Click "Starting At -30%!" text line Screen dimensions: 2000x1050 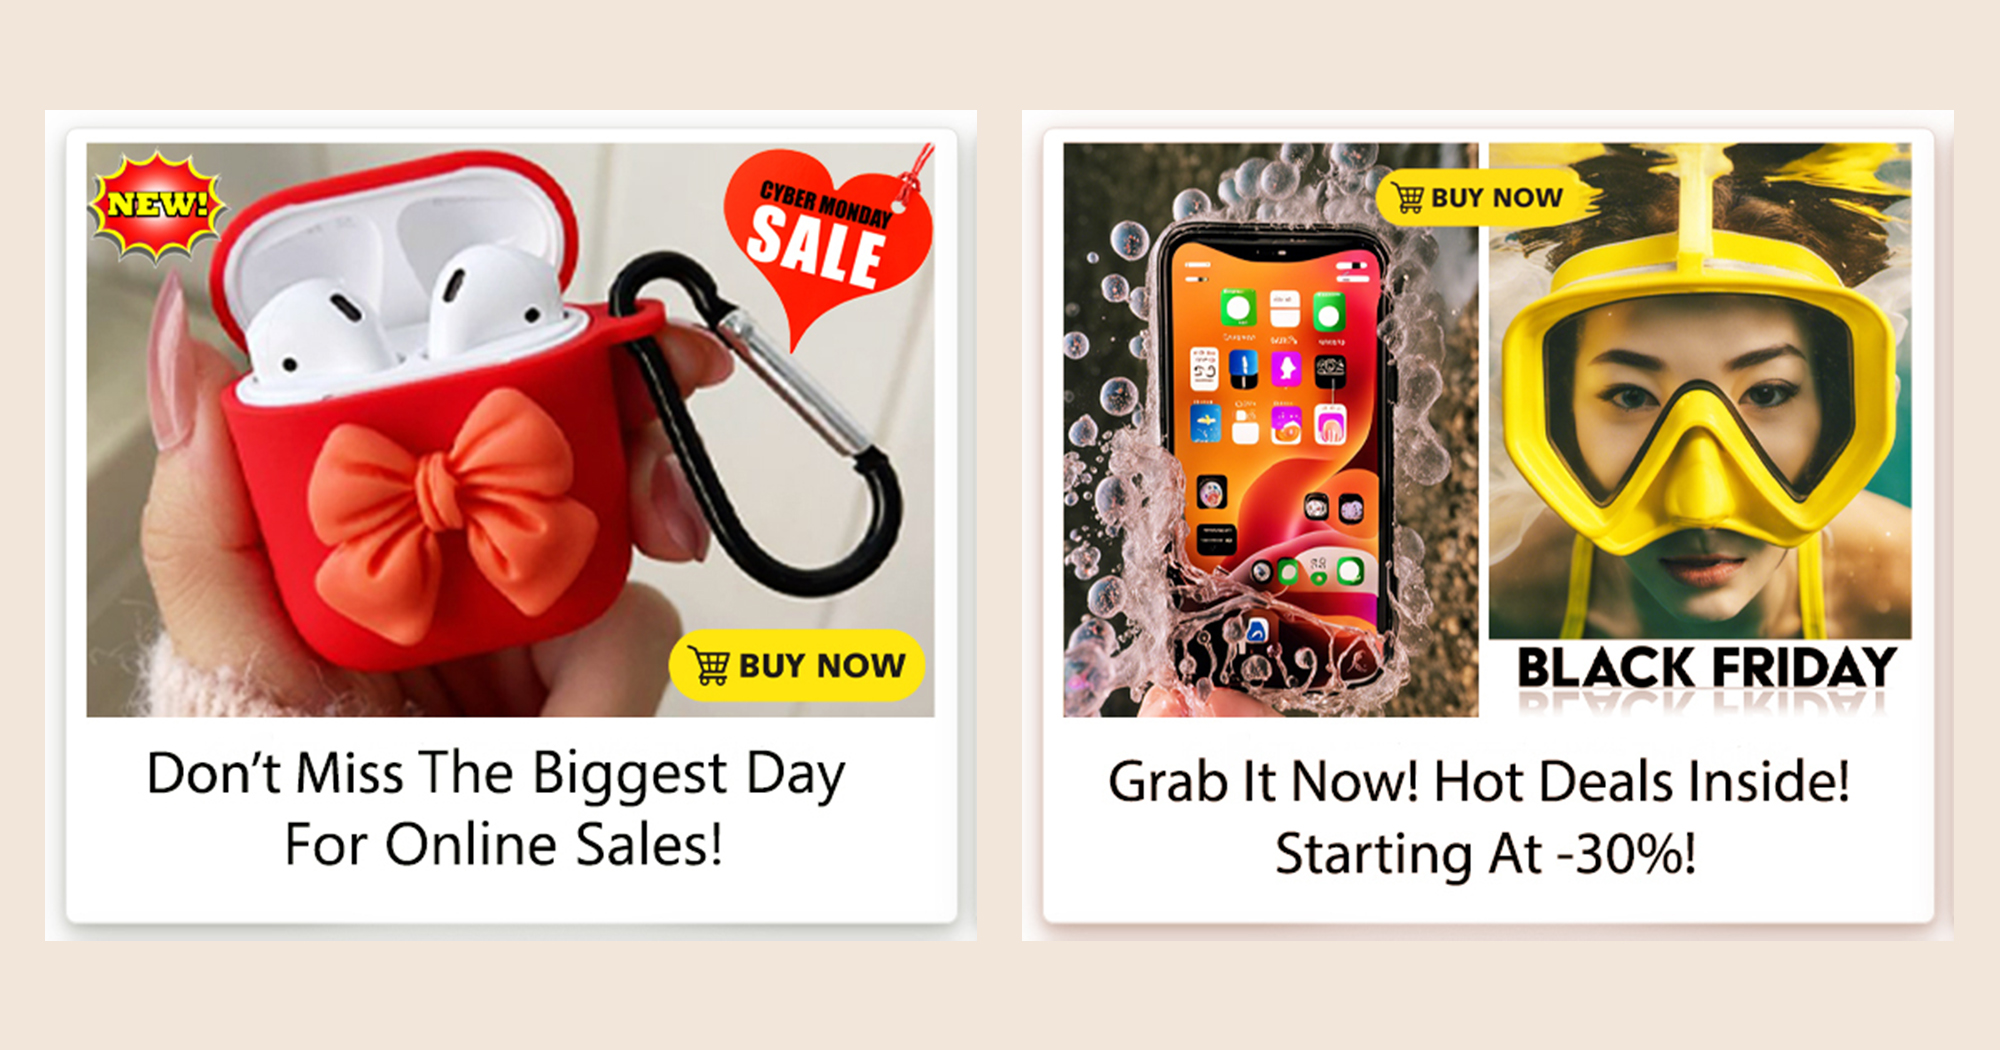tap(1486, 854)
